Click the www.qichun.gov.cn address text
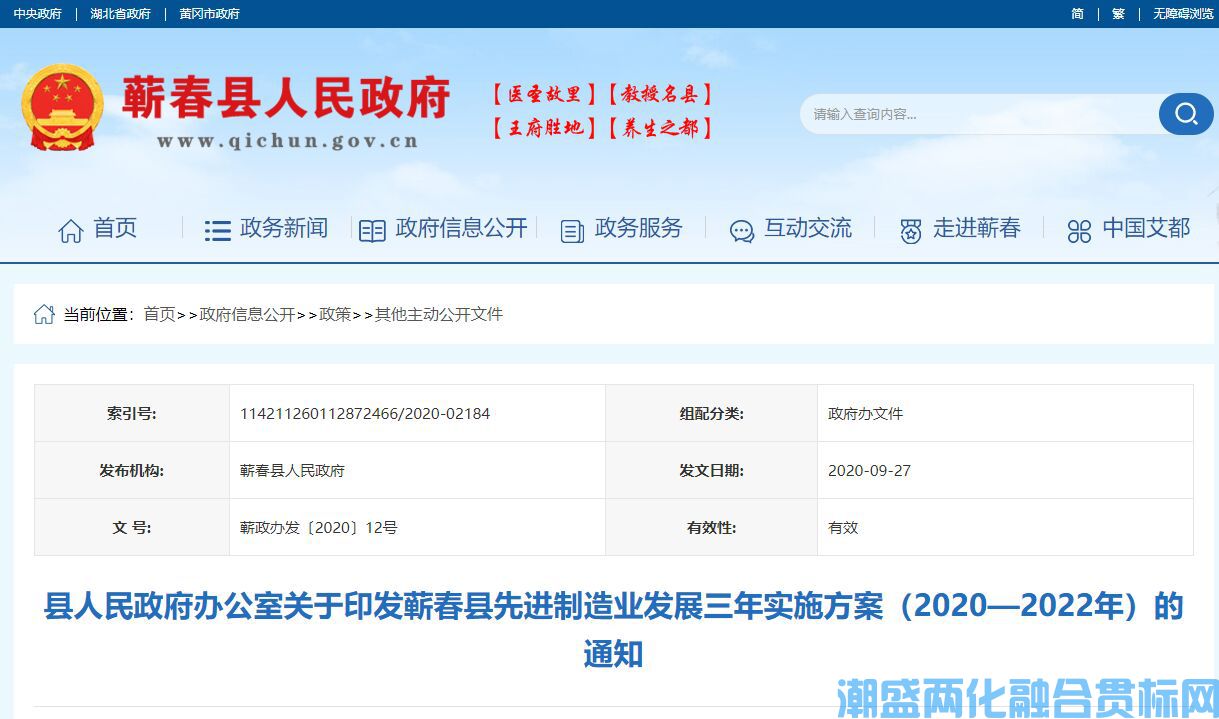 coord(288,141)
